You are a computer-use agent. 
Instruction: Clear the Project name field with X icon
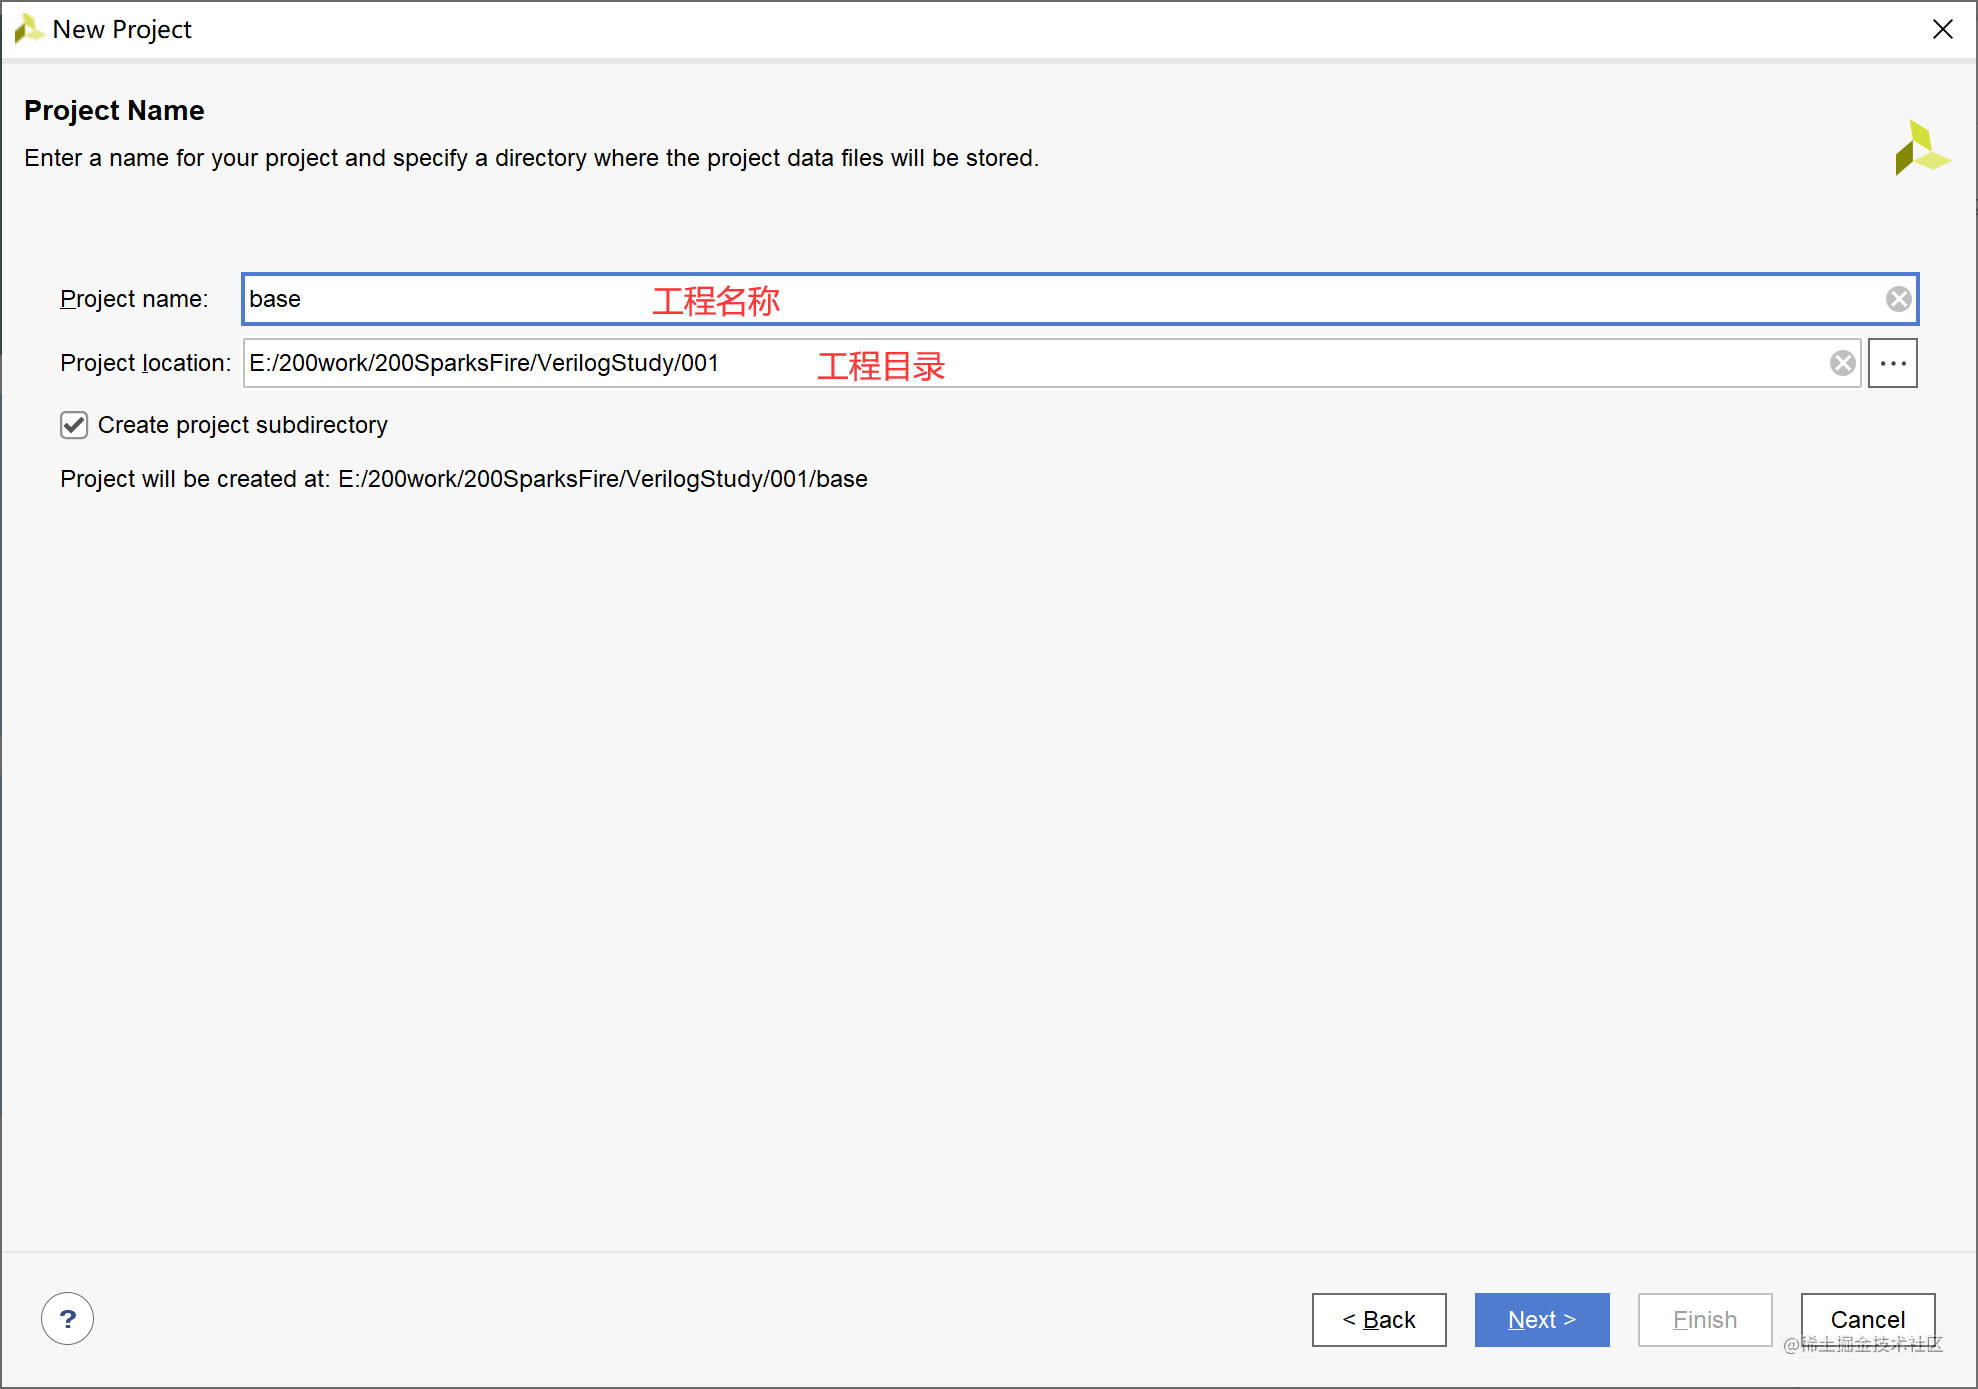pos(1898,299)
